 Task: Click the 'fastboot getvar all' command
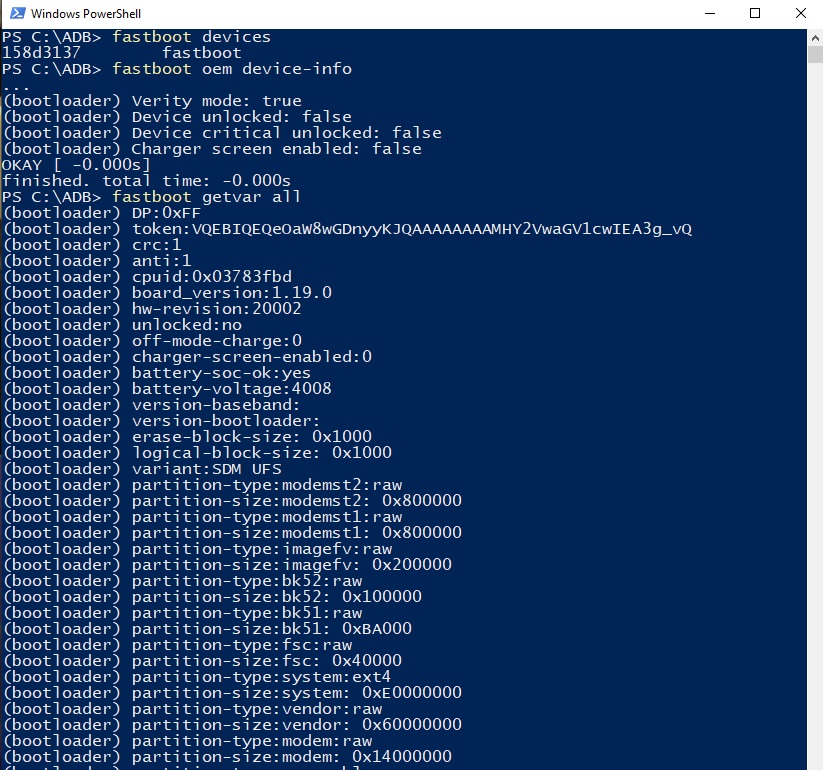tap(152, 197)
